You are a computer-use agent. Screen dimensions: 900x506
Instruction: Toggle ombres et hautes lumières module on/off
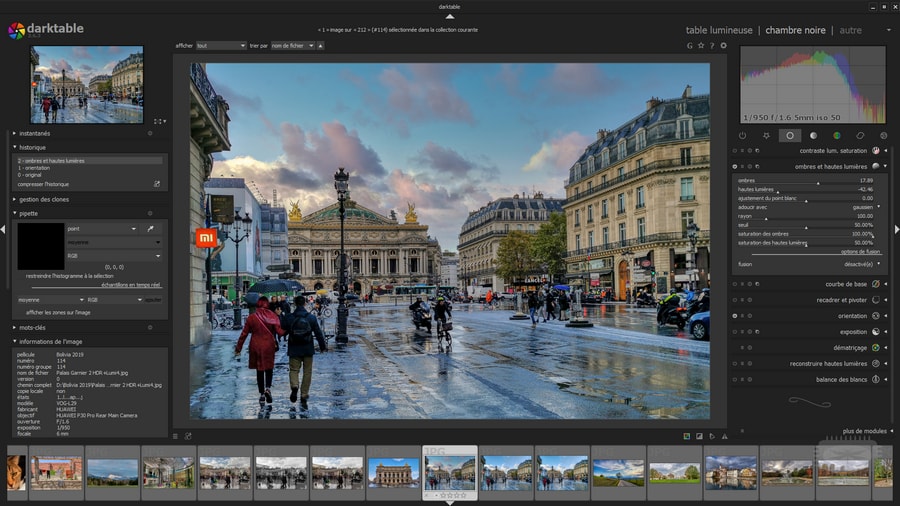click(x=735, y=166)
